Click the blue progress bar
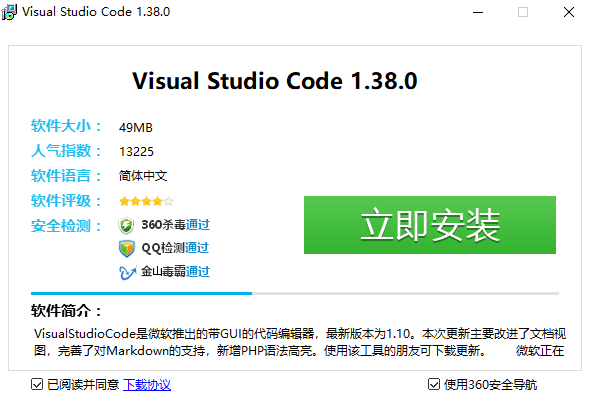 point(141,293)
